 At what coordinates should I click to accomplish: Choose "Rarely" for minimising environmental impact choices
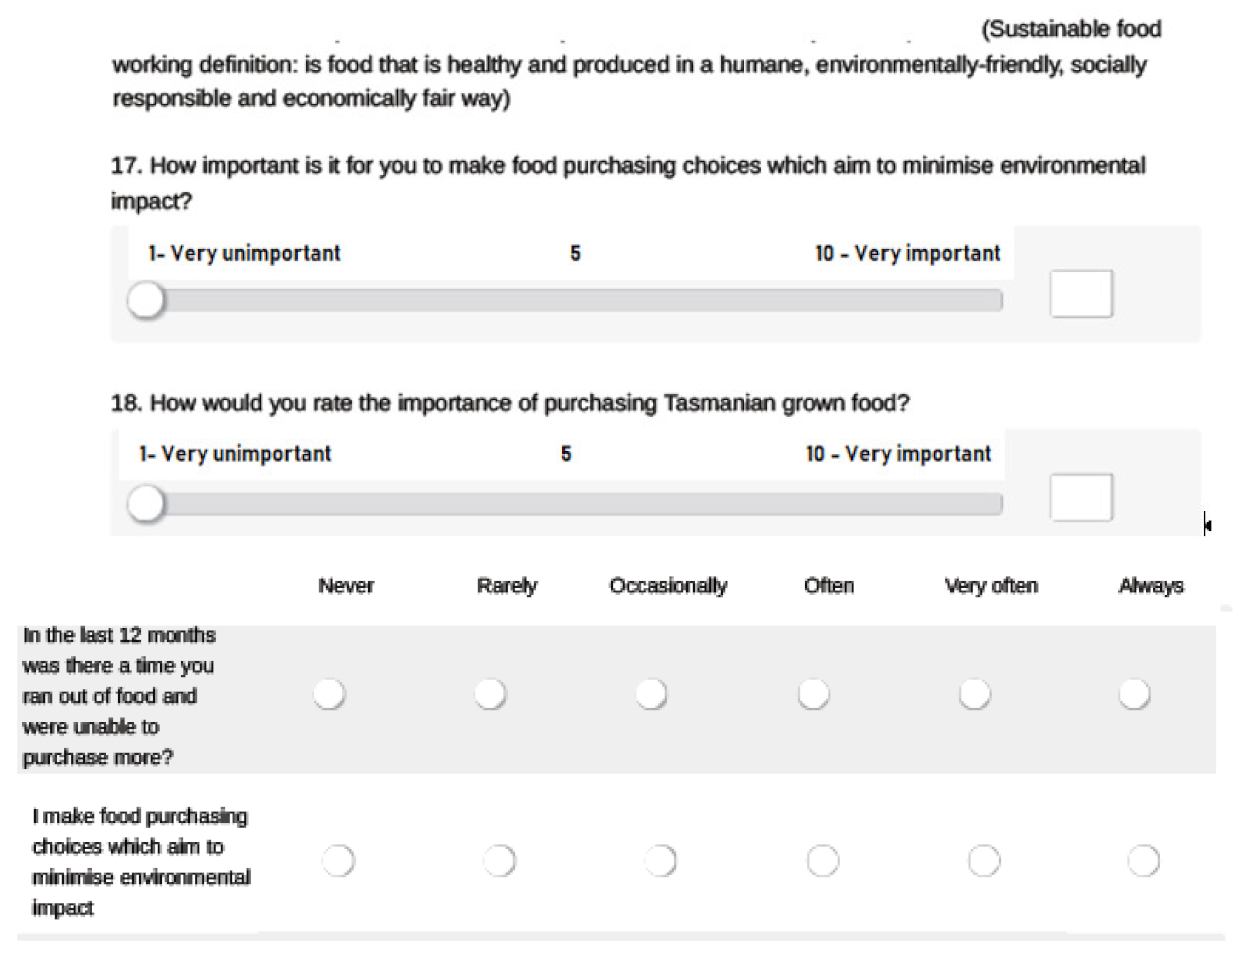click(x=499, y=859)
